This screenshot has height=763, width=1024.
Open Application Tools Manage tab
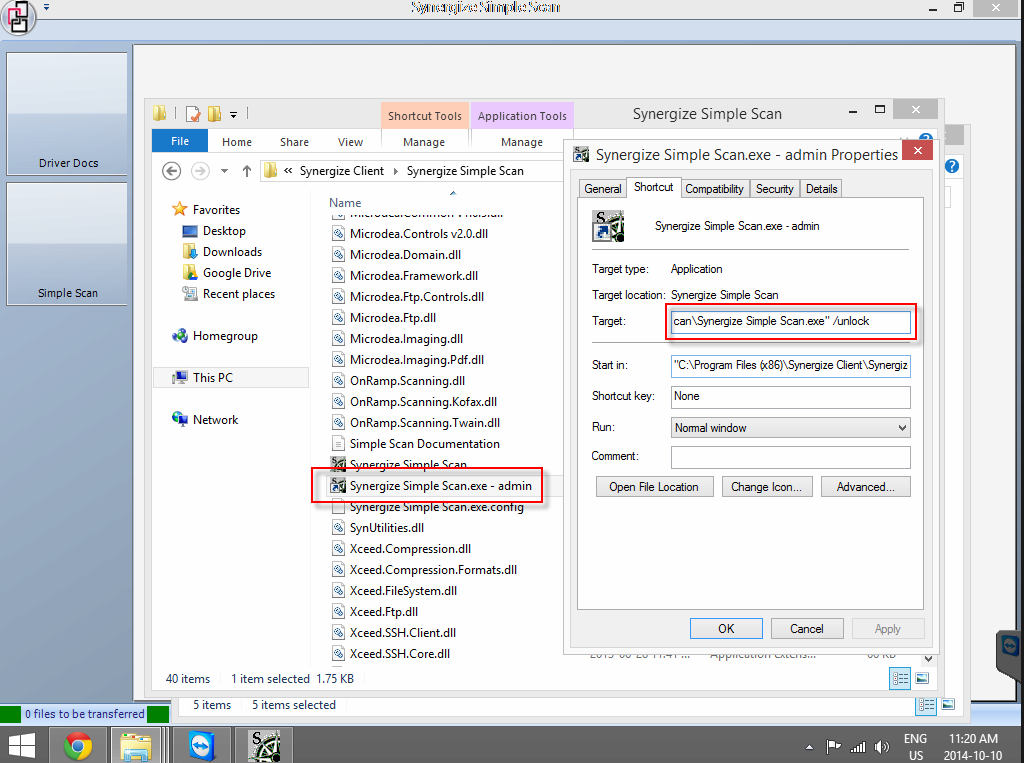(x=521, y=142)
